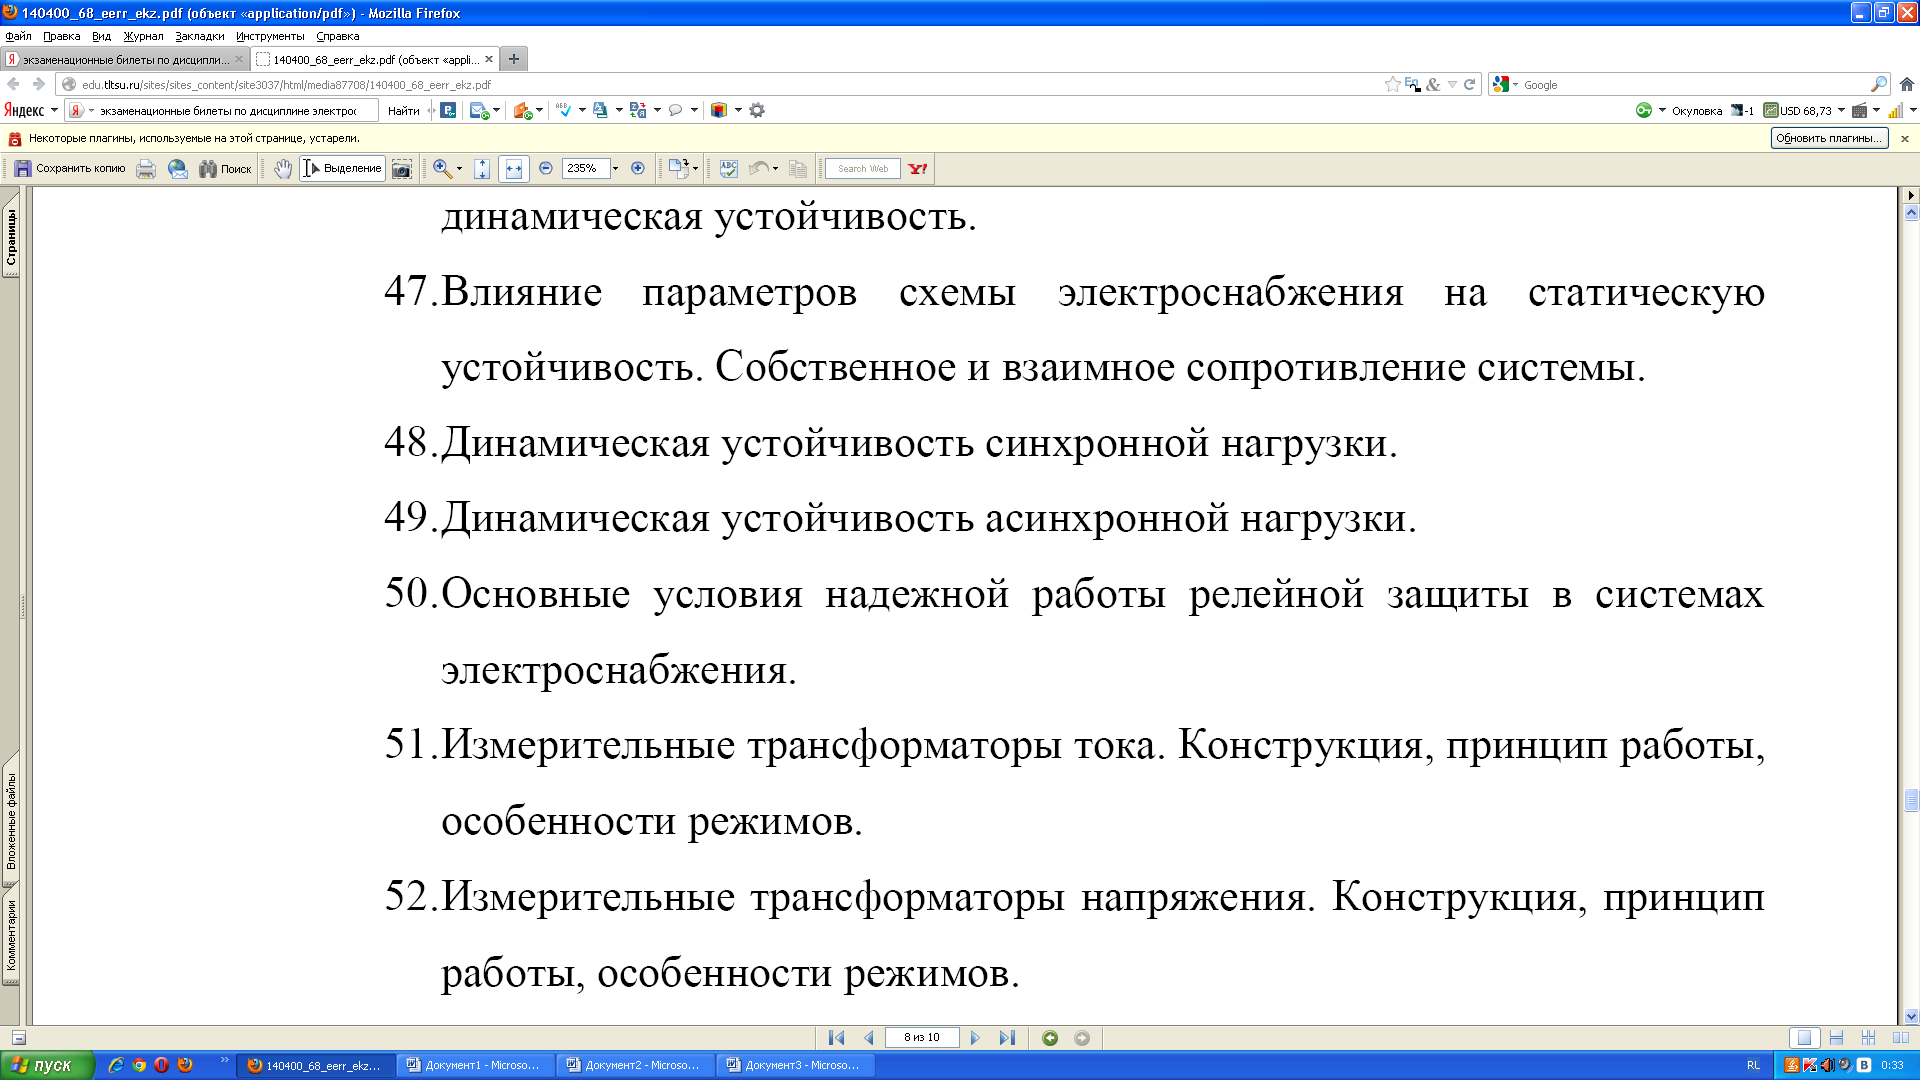Switch to Continuous page layout

pyautogui.click(x=1836, y=1038)
